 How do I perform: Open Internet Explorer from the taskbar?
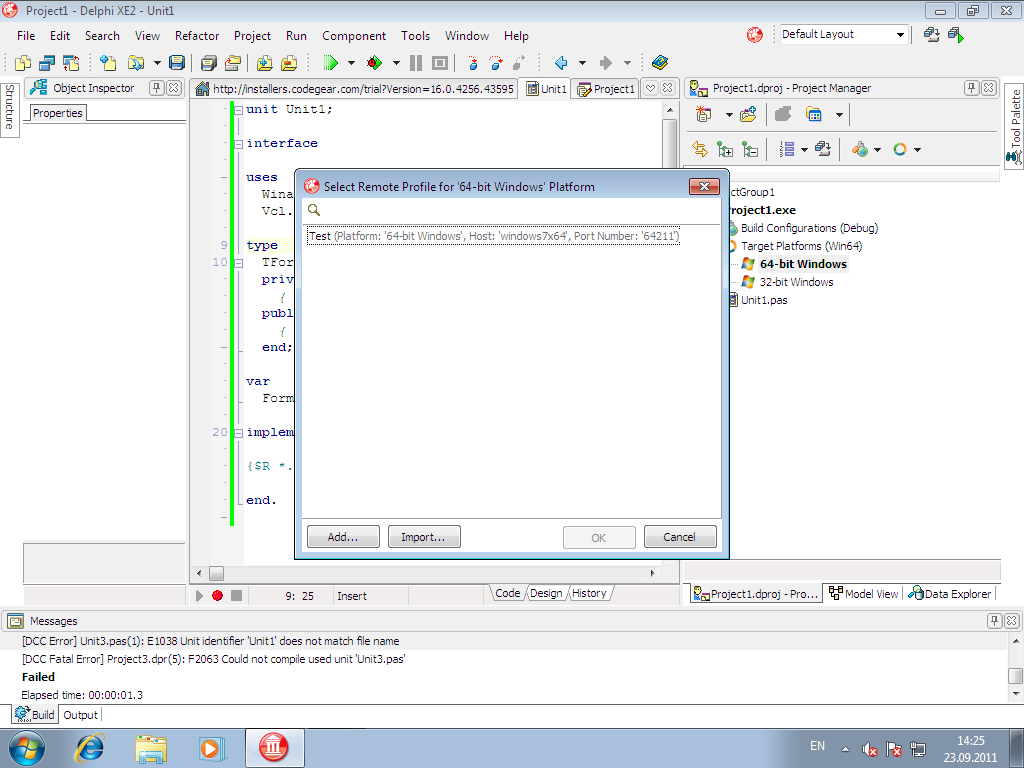pyautogui.click(x=90, y=748)
